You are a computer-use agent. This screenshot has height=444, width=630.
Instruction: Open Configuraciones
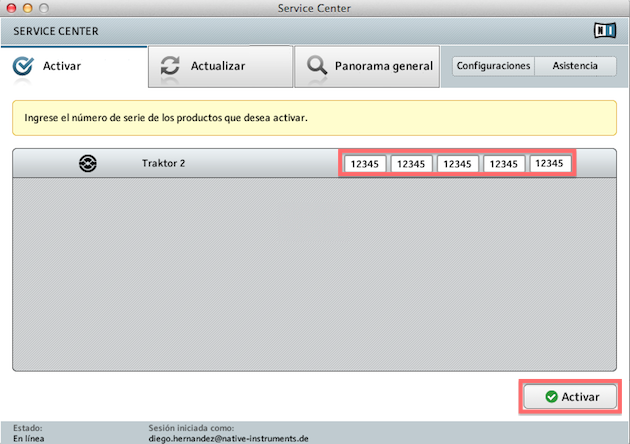[x=493, y=66]
